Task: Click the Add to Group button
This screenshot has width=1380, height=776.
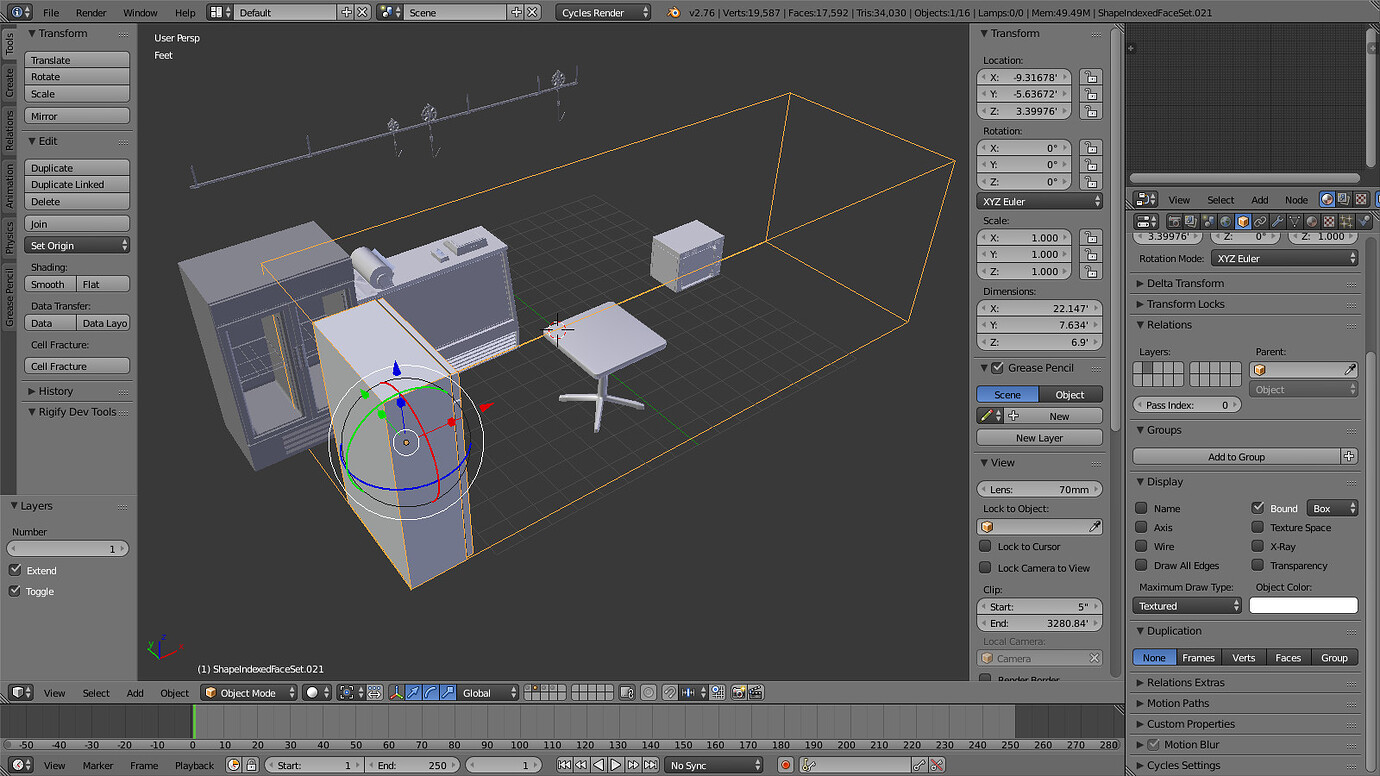Action: (x=1236, y=456)
